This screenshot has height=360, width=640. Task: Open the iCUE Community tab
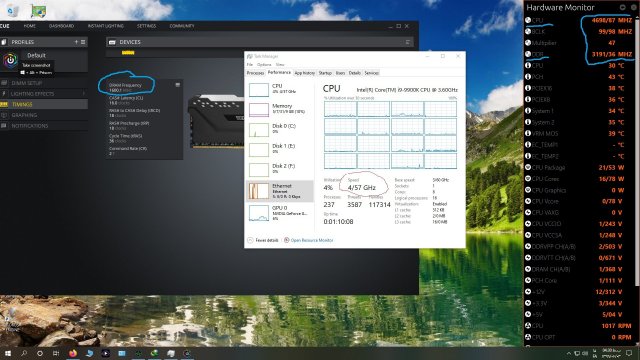[182, 26]
